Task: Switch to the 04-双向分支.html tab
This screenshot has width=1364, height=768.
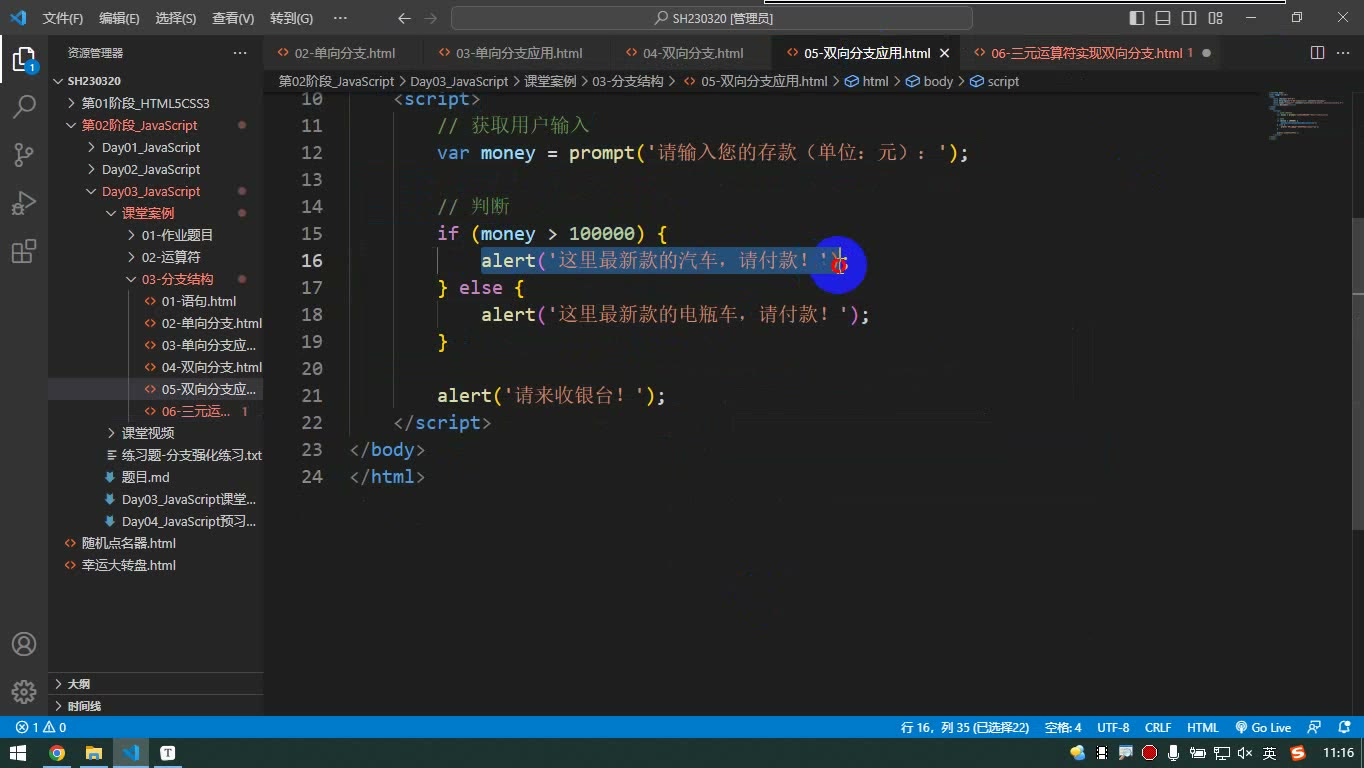Action: point(693,53)
